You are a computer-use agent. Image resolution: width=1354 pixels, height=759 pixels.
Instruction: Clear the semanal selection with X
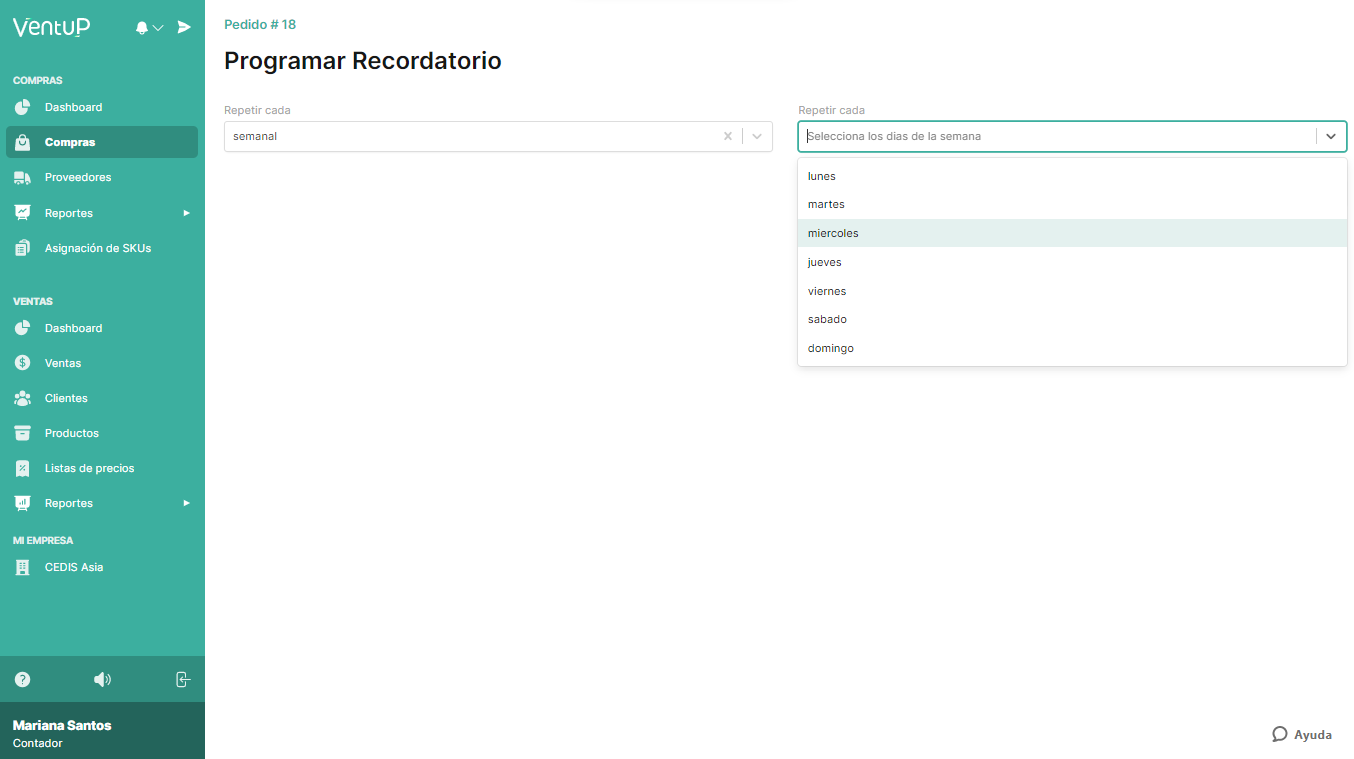pyautogui.click(x=728, y=136)
